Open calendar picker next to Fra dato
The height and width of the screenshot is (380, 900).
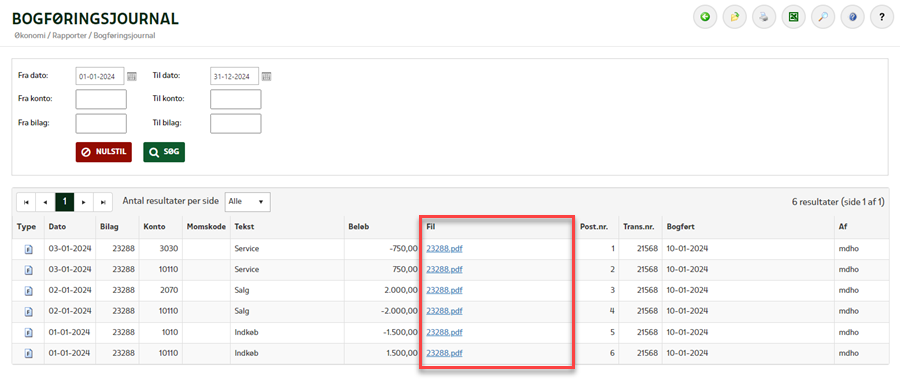click(x=132, y=76)
